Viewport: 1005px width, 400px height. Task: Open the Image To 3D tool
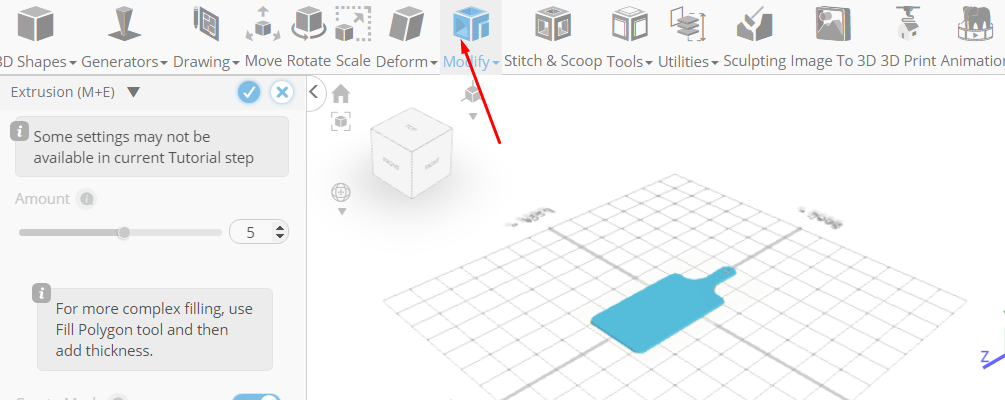(833, 36)
